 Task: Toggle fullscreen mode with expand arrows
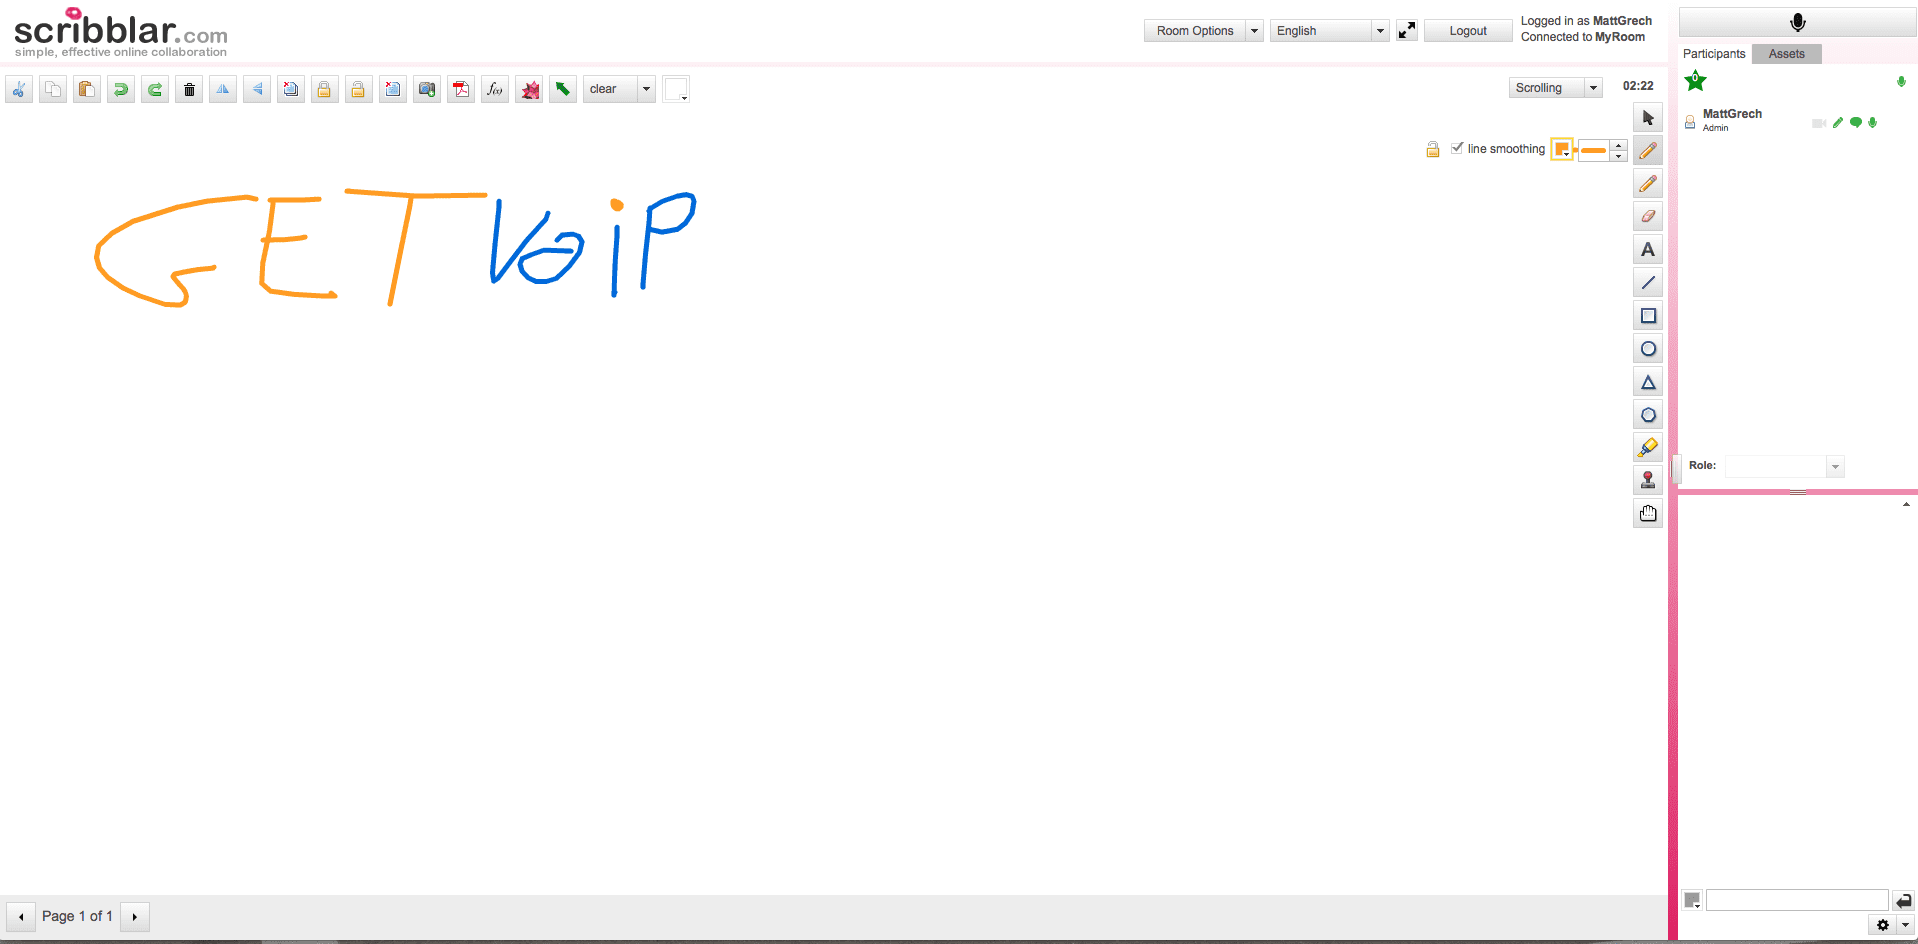[x=1407, y=31]
